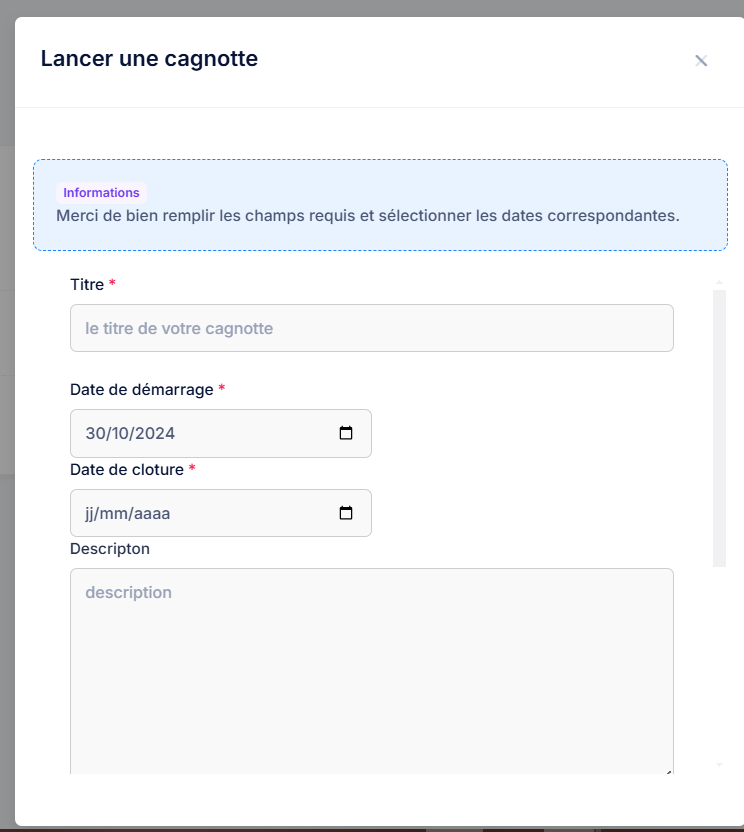The width and height of the screenshot is (744, 832).
Task: Click the Titre field label
Action: tap(87, 284)
